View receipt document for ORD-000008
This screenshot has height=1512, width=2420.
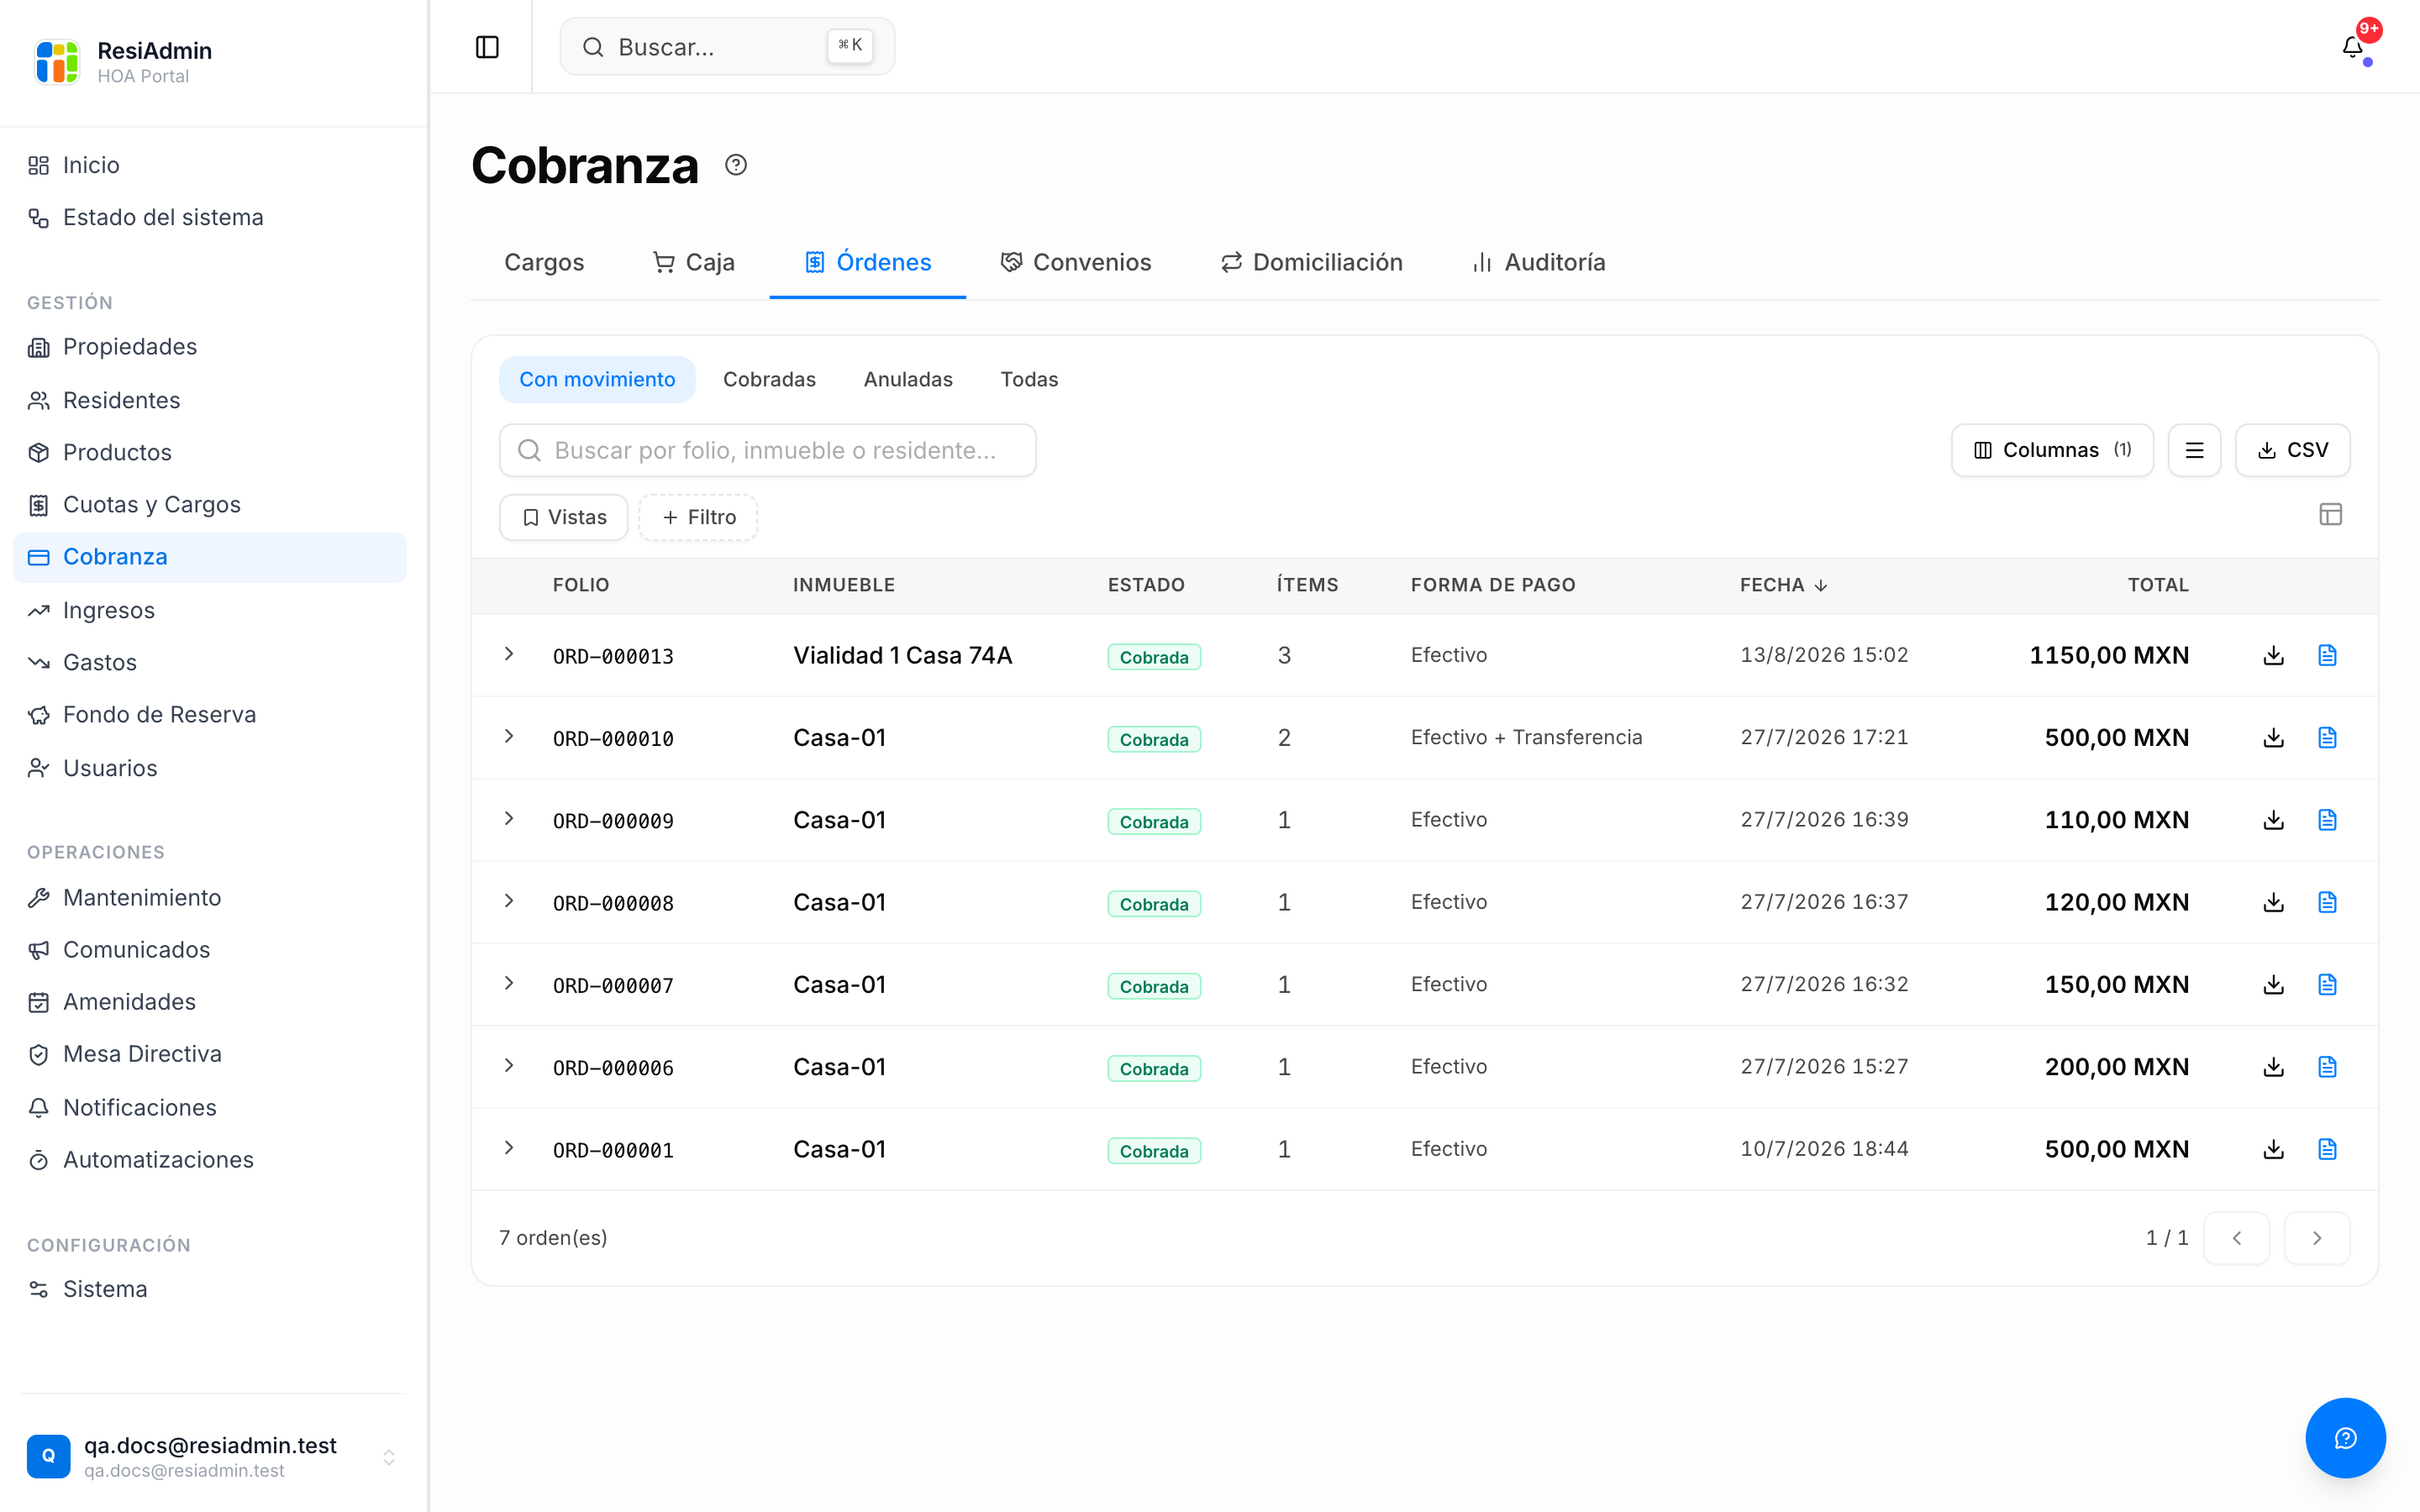(x=2327, y=902)
